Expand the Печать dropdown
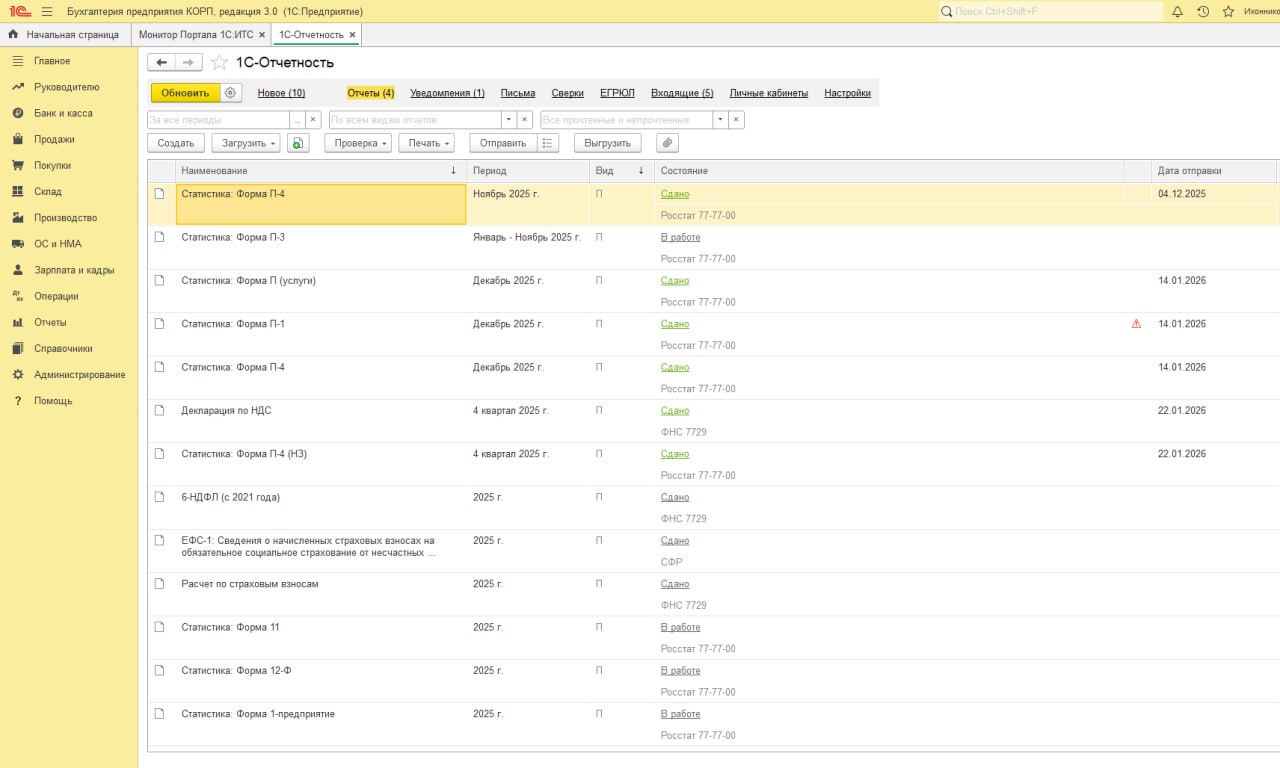 click(427, 143)
